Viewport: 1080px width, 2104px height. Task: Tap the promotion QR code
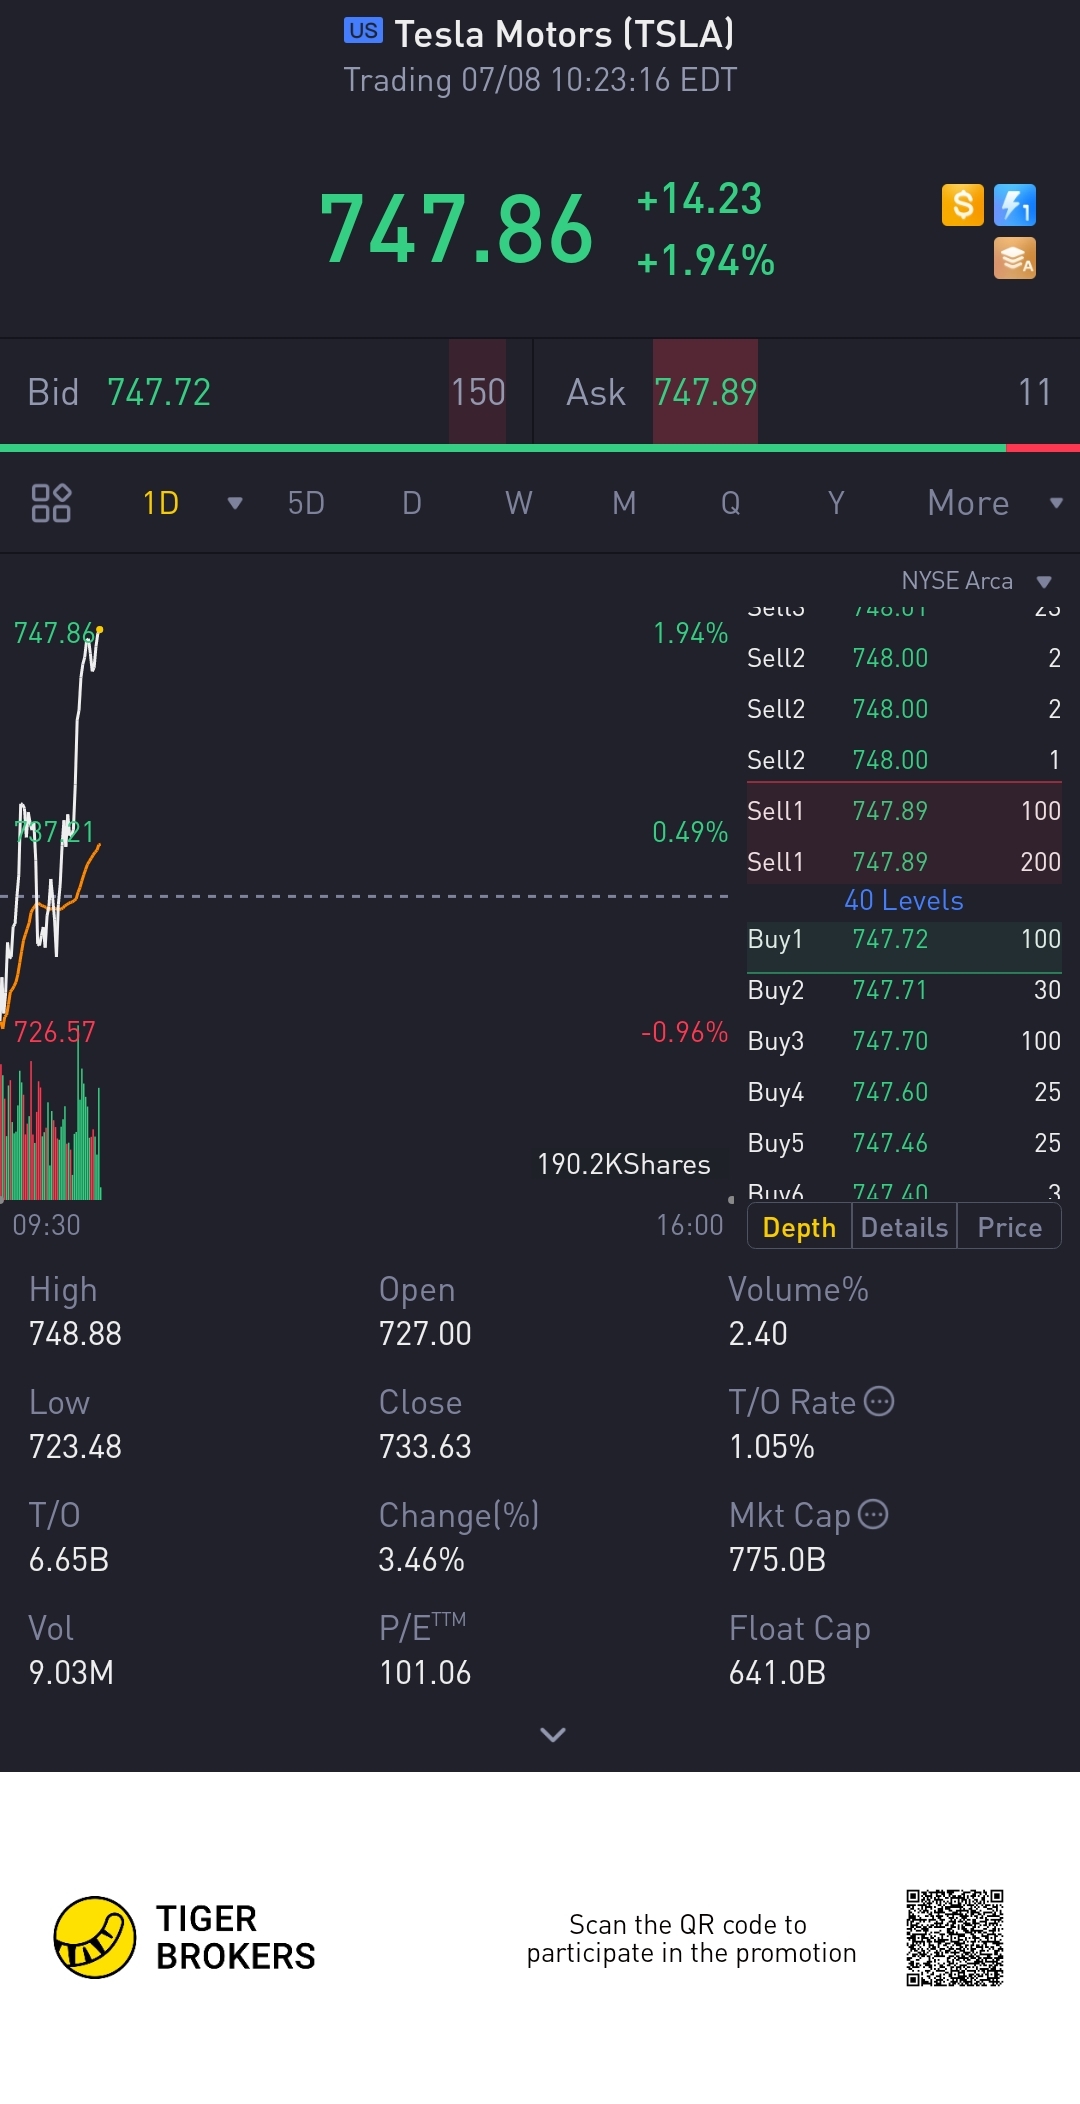(x=955, y=1938)
